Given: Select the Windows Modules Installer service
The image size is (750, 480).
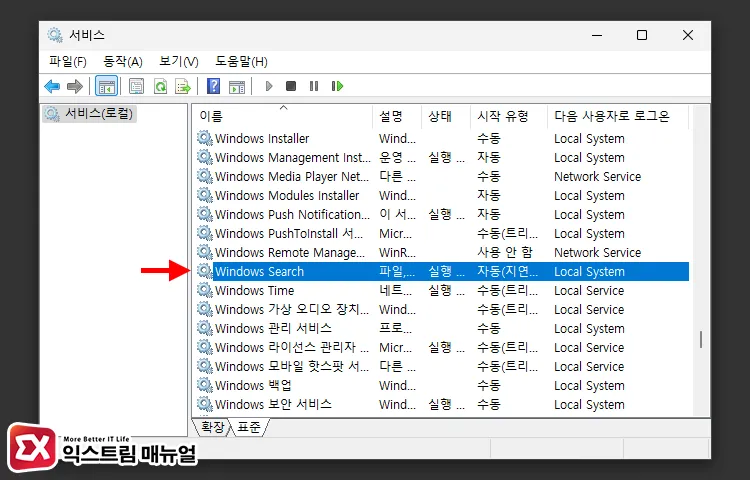Looking at the screenshot, I should pyautogui.click(x=442, y=195).
